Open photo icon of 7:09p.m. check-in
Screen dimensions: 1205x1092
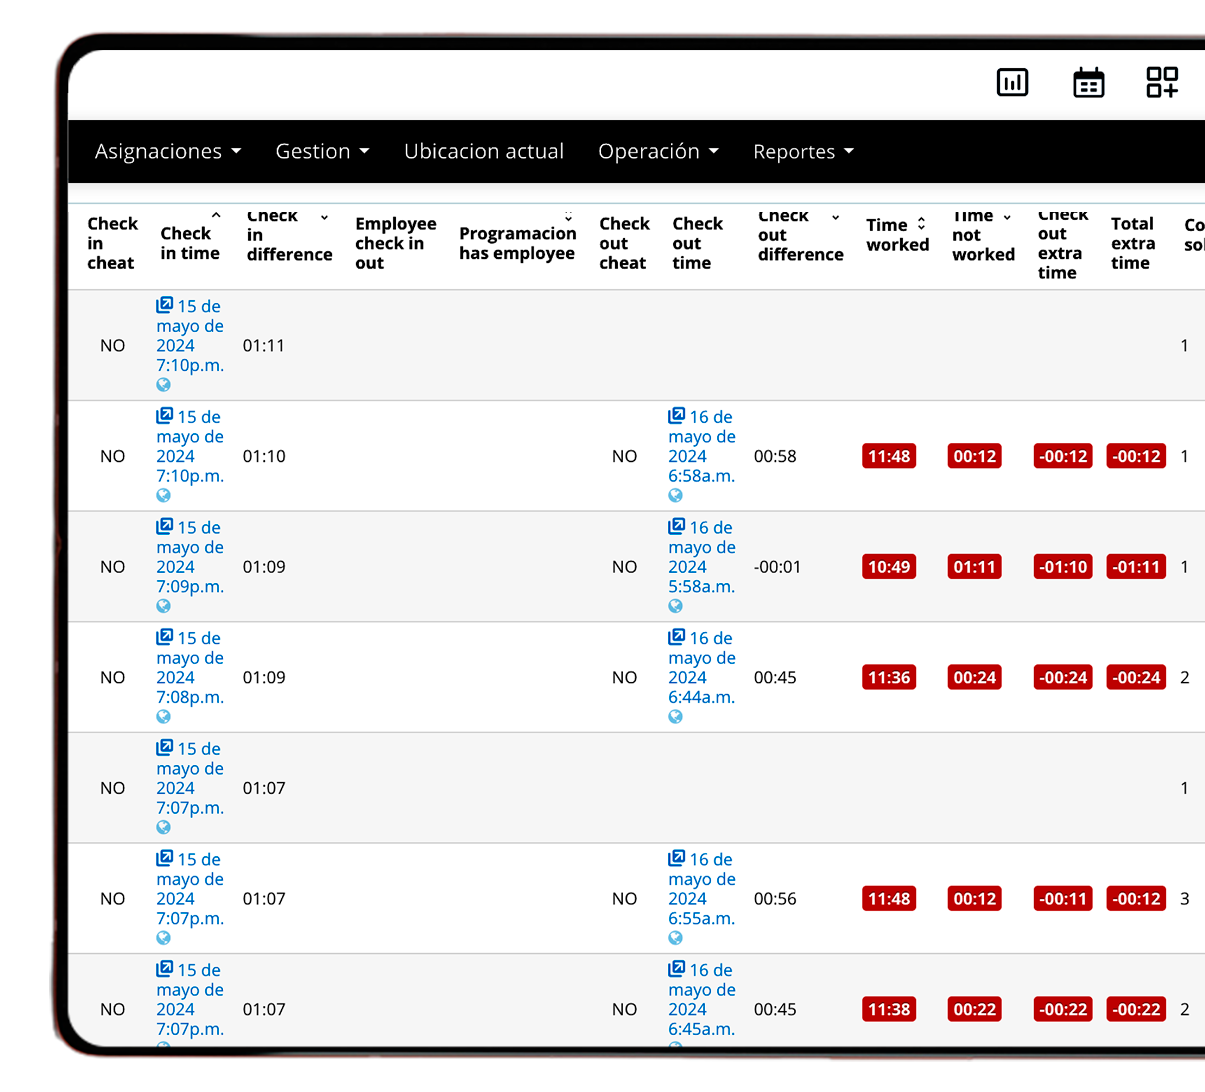165,527
